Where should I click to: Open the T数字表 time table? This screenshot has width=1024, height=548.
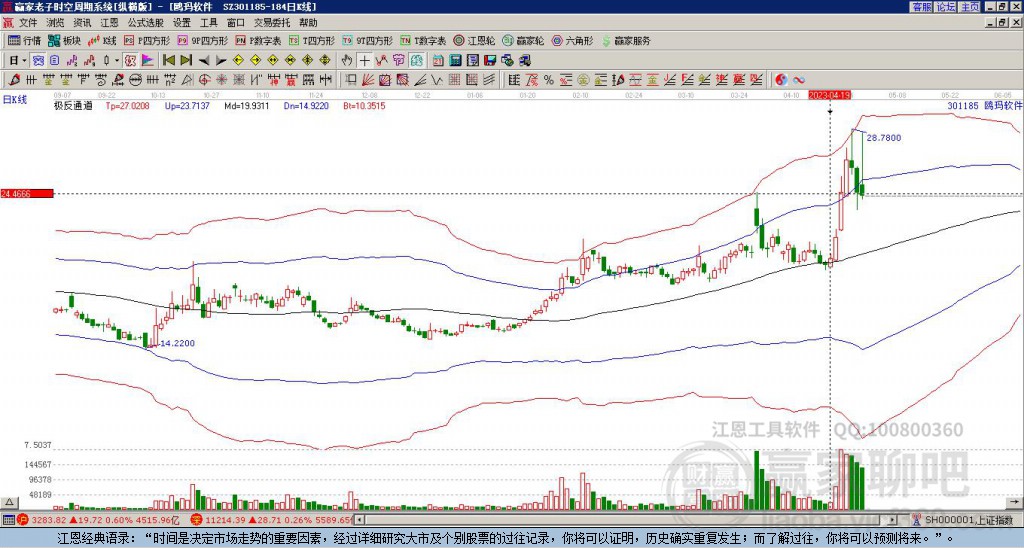pyautogui.click(x=423, y=40)
